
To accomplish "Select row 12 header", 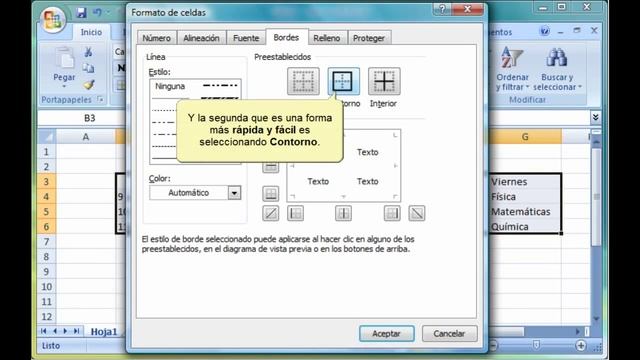I will (x=47, y=316).
